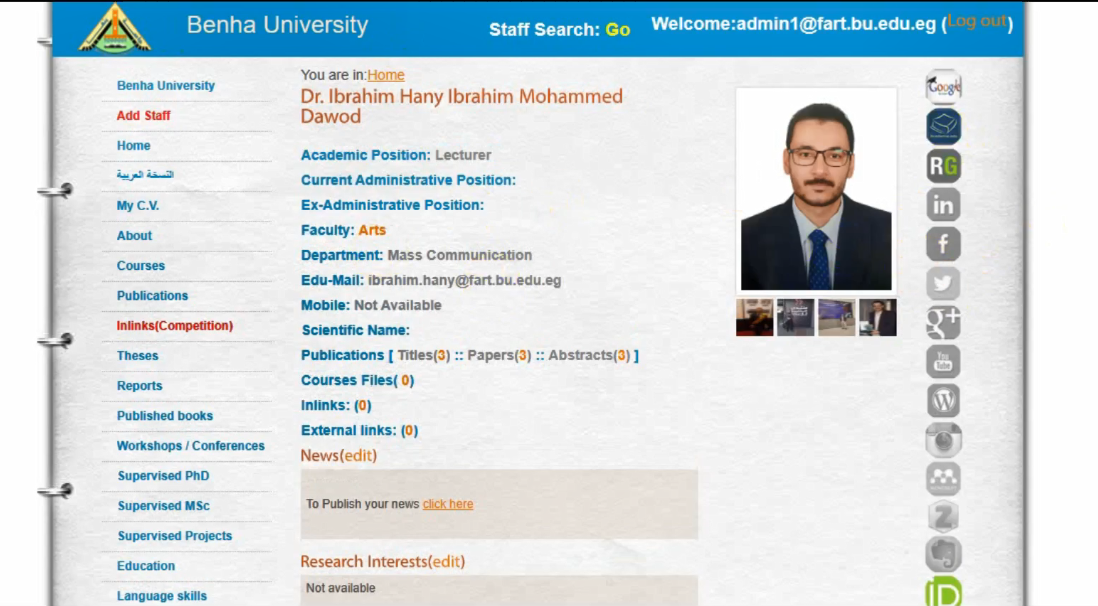
Task: Open Workshops / Conferences
Action: [190, 446]
